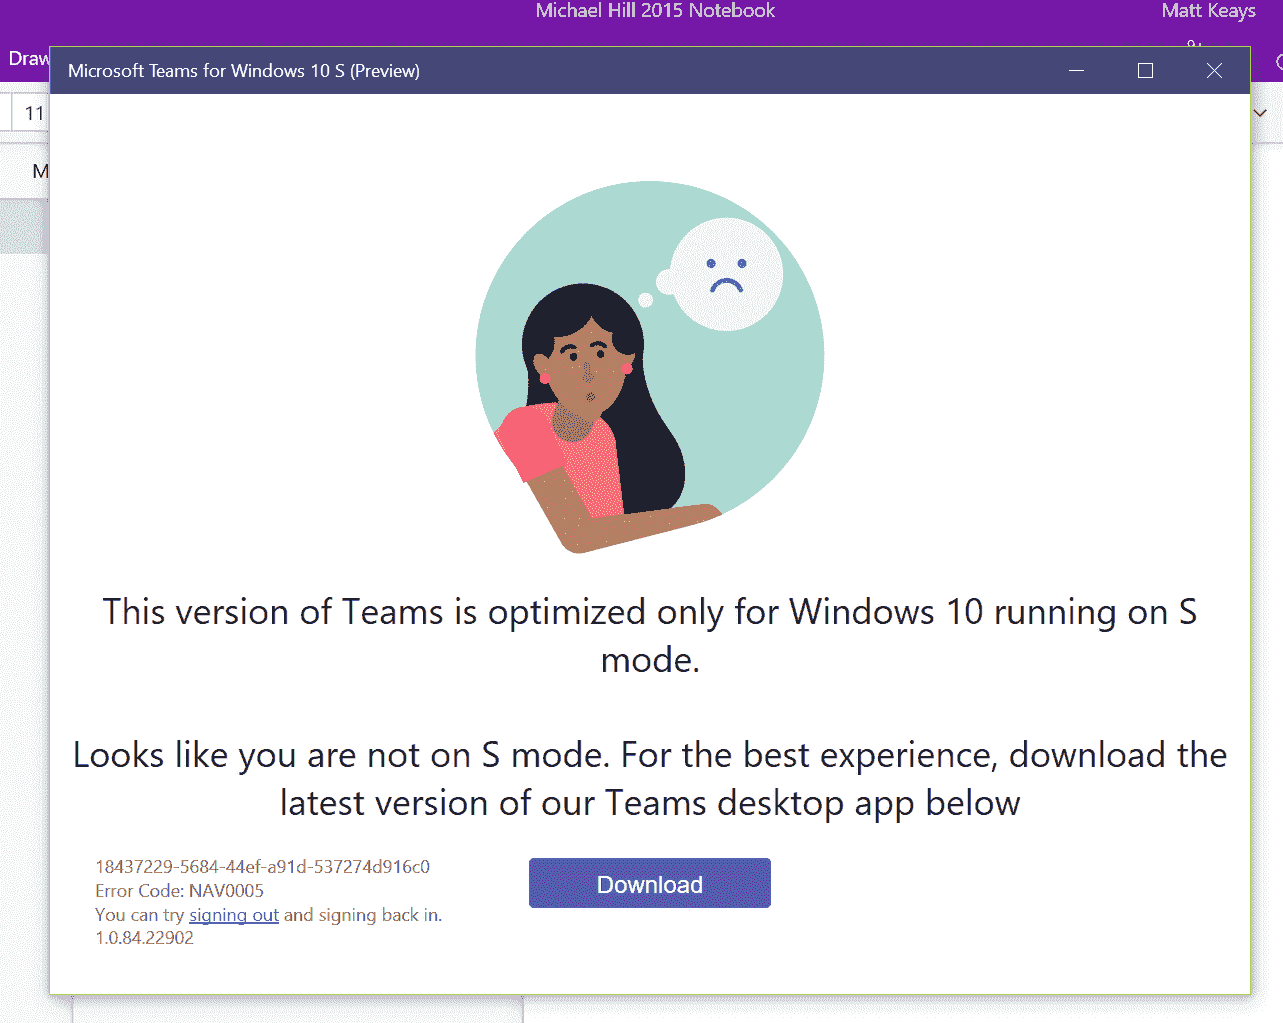The width and height of the screenshot is (1283, 1023).
Task: Open the 'signing out' link
Action: pos(234,915)
